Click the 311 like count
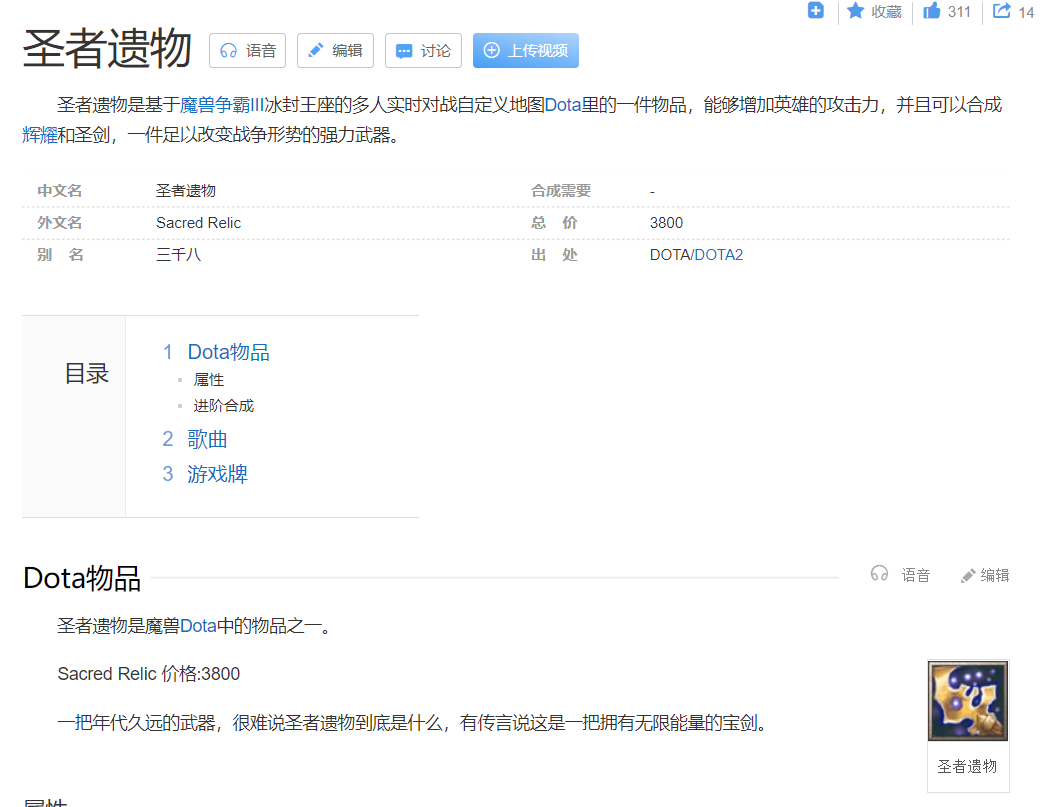1045x807 pixels. [x=959, y=12]
